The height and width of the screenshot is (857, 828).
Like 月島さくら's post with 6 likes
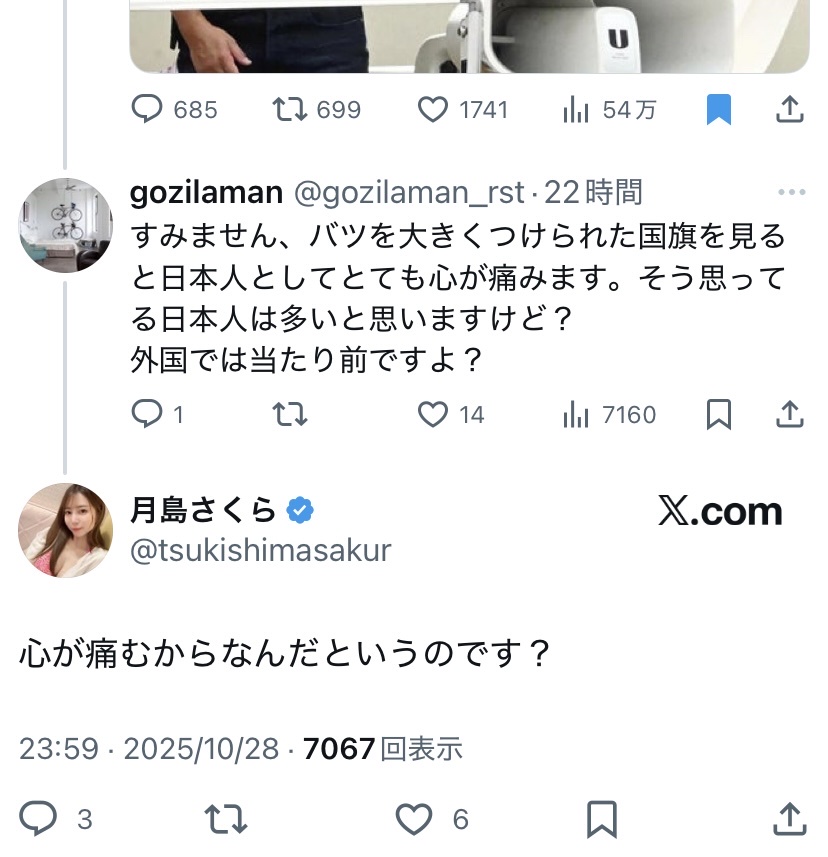coord(414,819)
